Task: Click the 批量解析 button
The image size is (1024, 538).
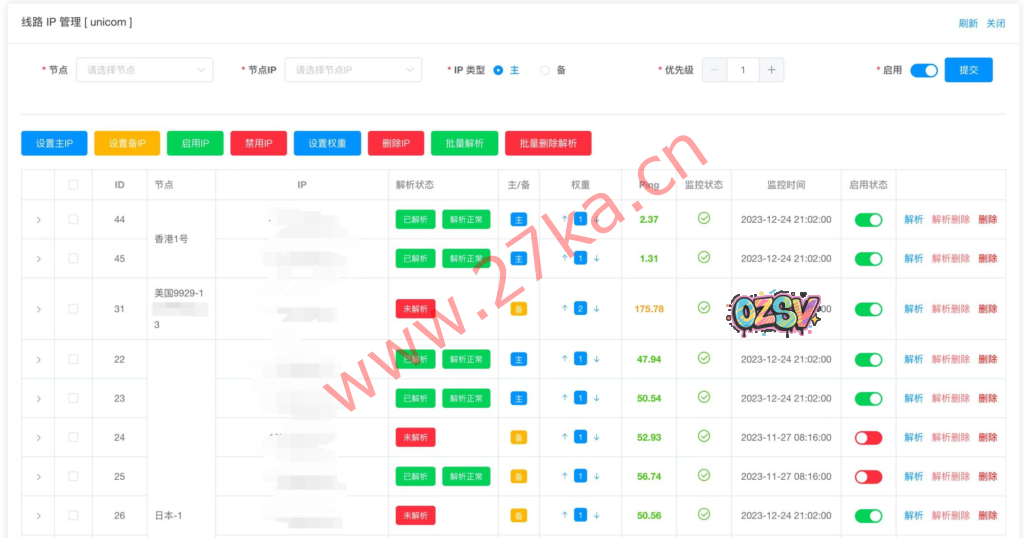Action: tap(464, 143)
